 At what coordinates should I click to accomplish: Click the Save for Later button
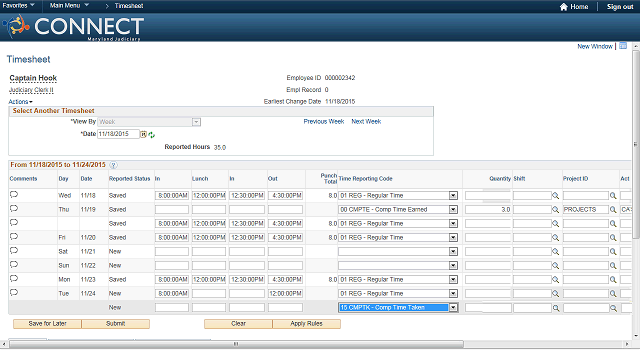point(47,324)
